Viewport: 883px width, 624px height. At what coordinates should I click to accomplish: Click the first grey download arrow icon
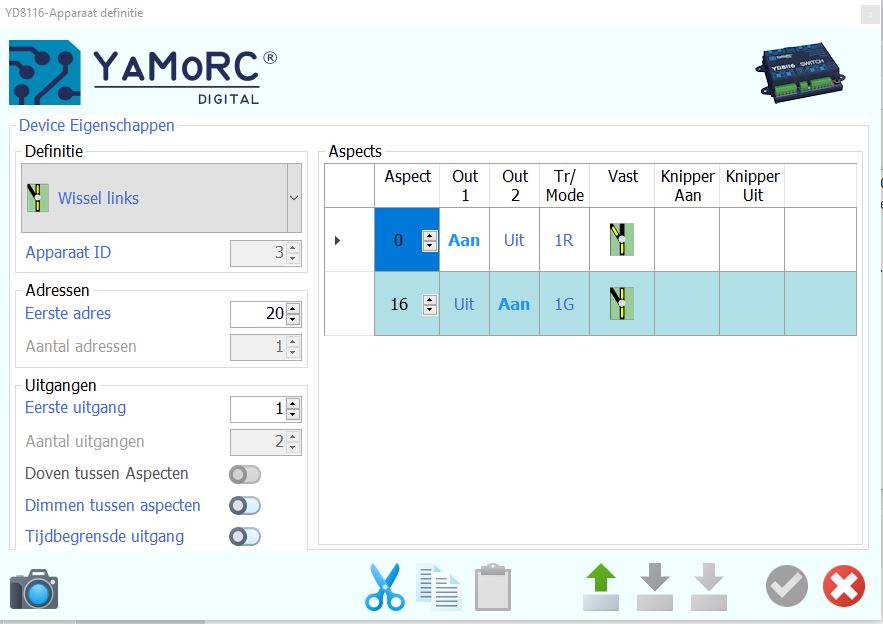pos(655,587)
